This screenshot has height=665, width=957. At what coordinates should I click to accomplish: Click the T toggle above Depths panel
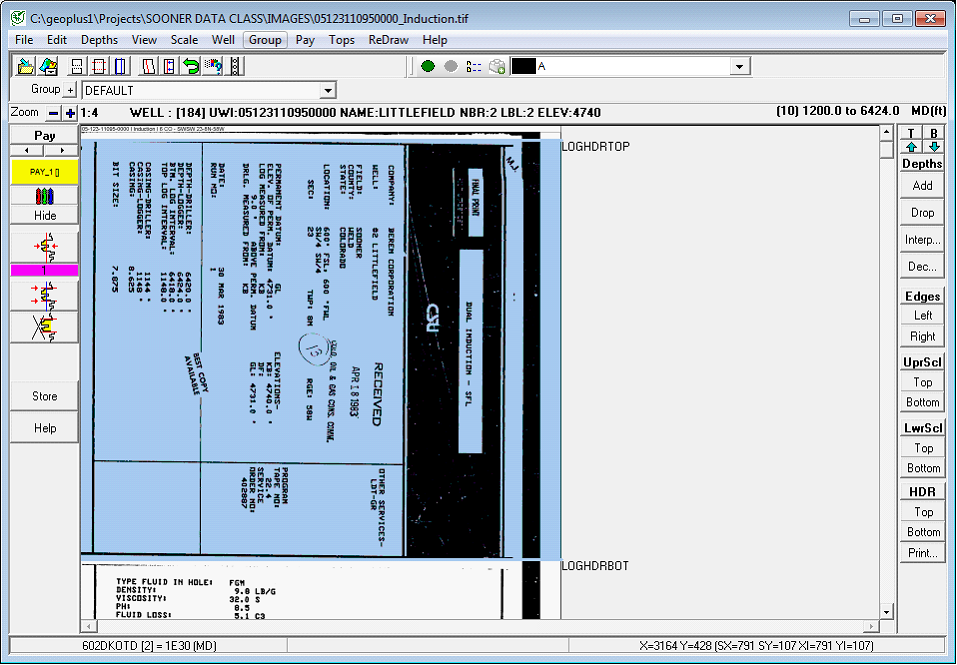click(x=911, y=133)
